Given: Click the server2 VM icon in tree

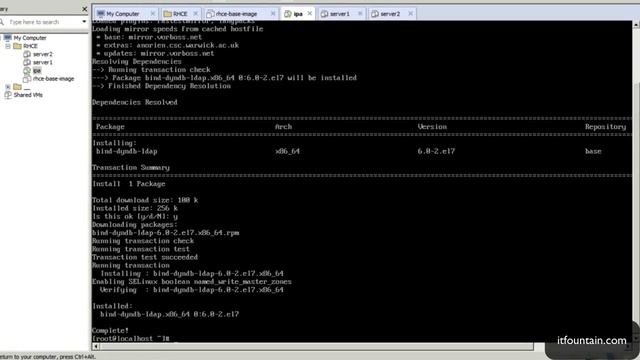Looking at the screenshot, I should [27, 54].
